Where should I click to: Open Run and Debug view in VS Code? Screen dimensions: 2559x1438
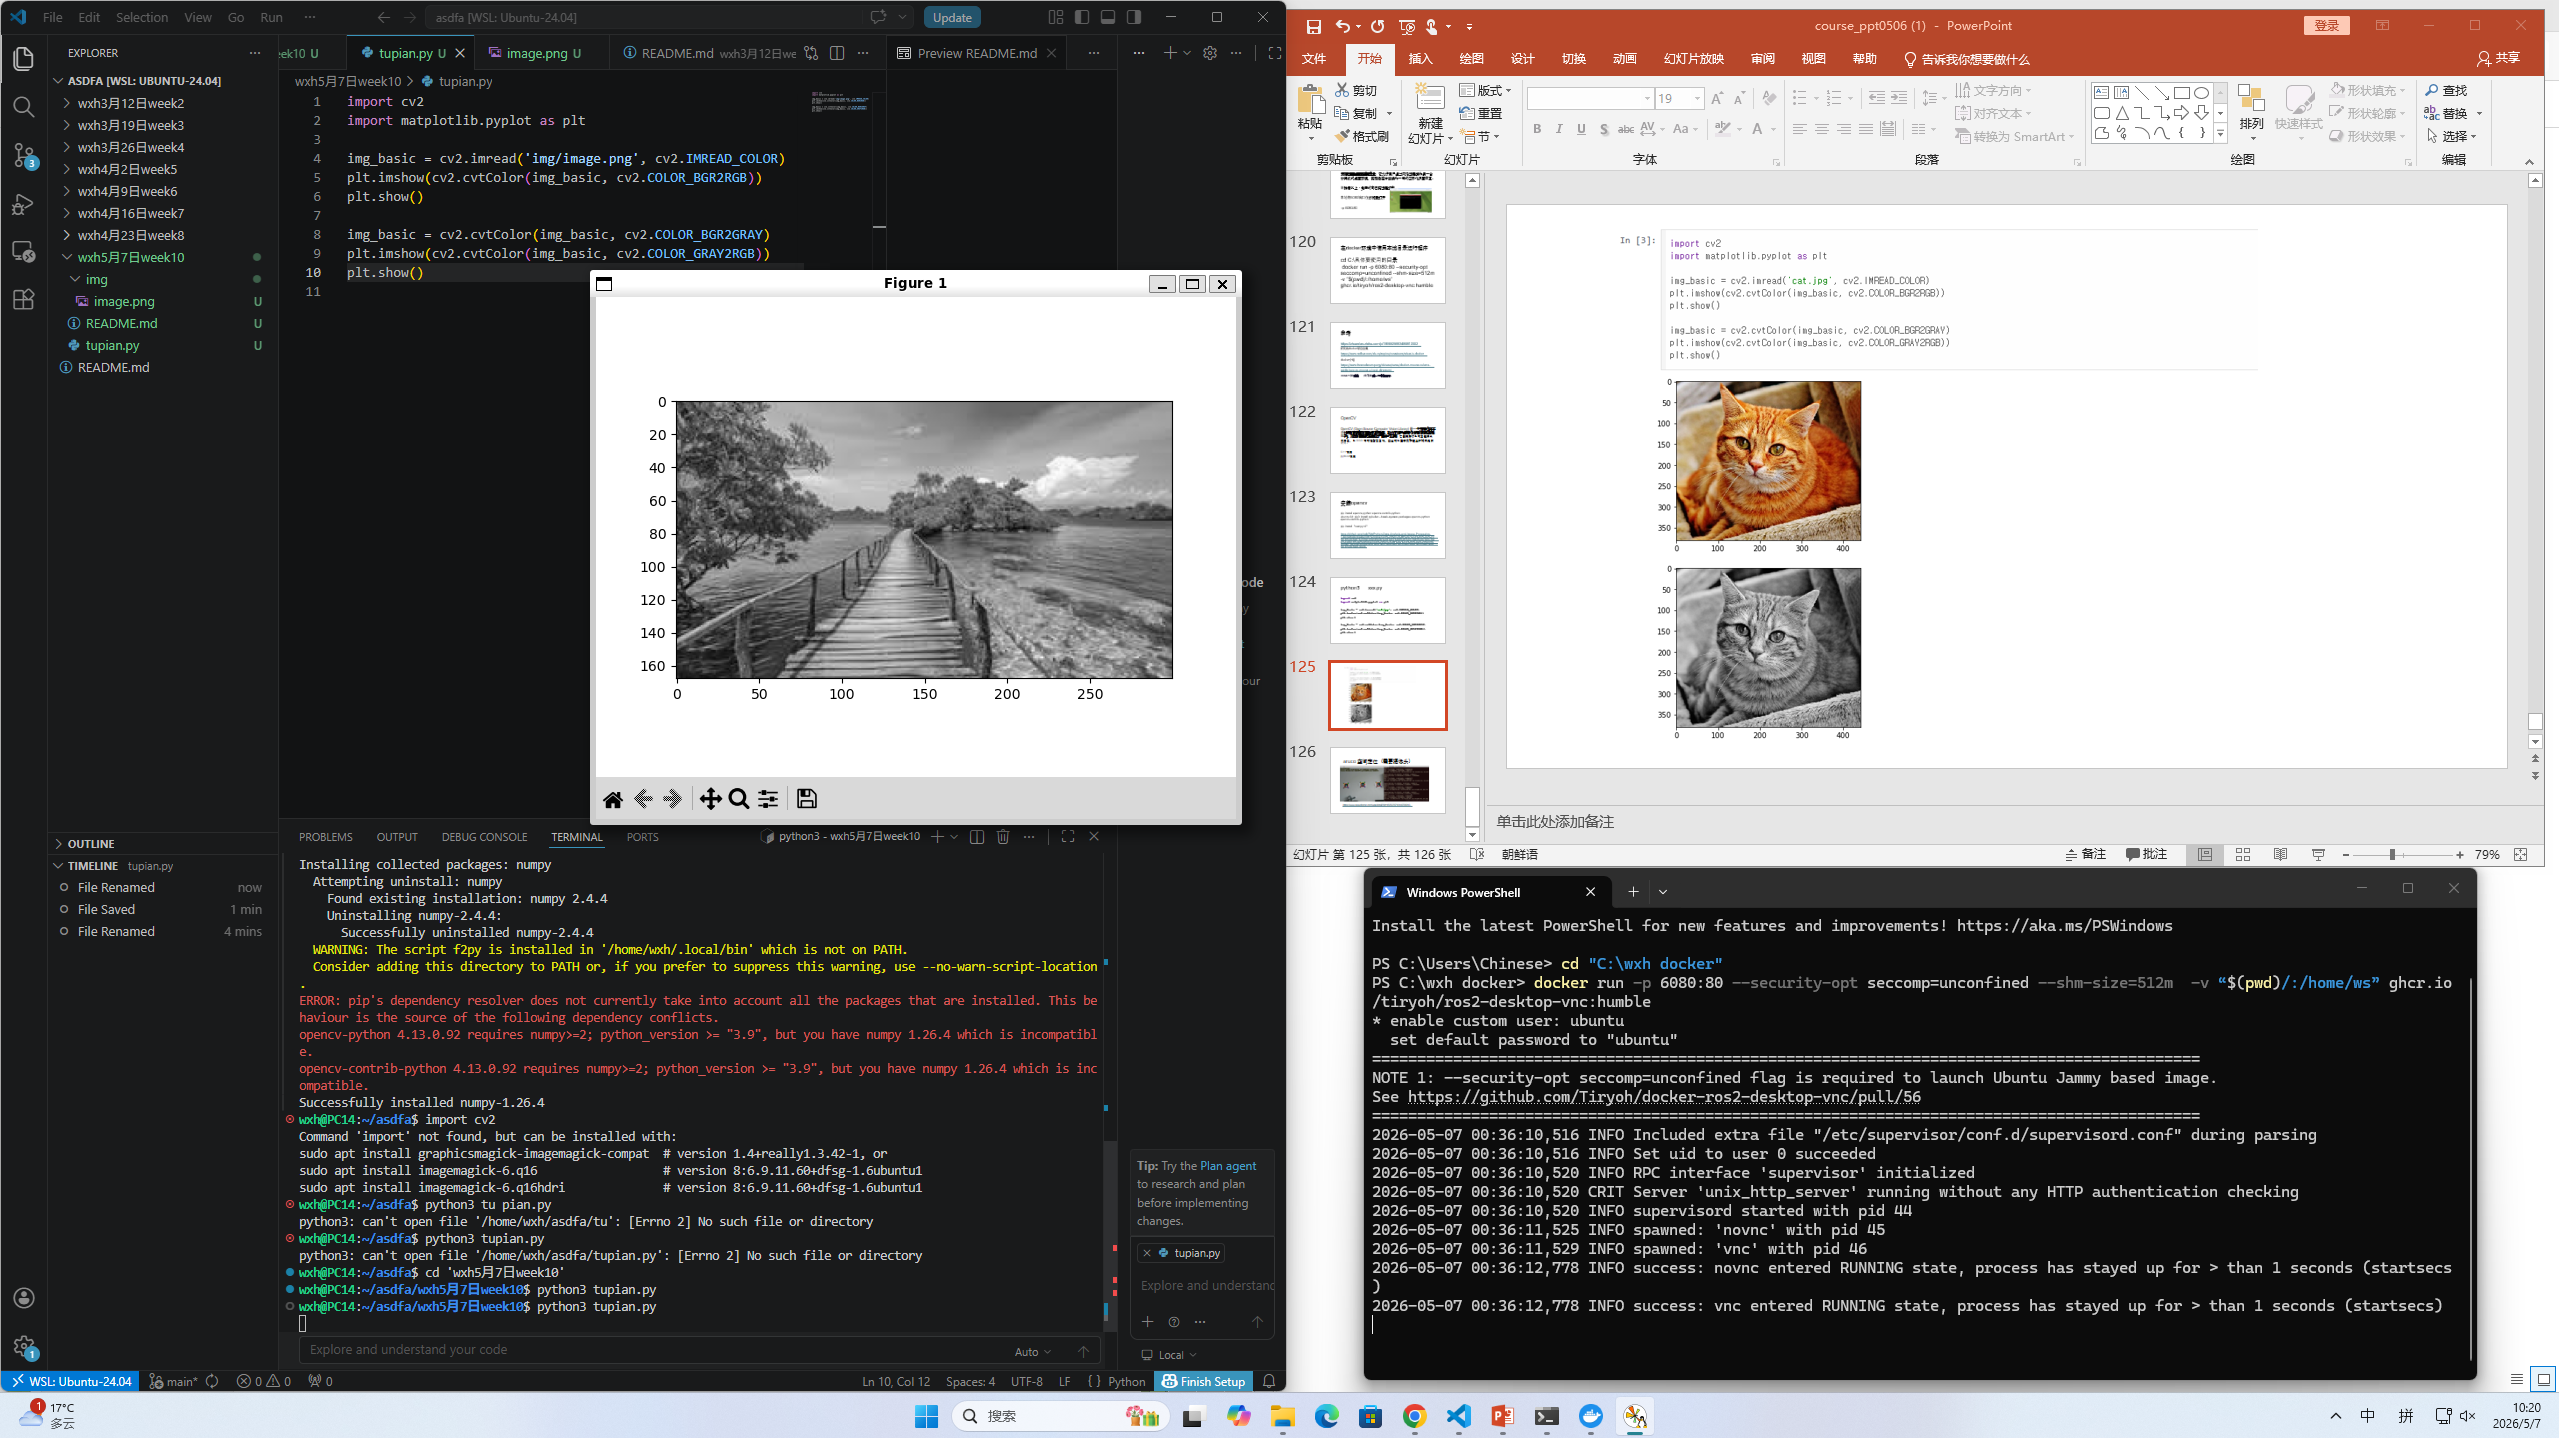click(x=24, y=204)
